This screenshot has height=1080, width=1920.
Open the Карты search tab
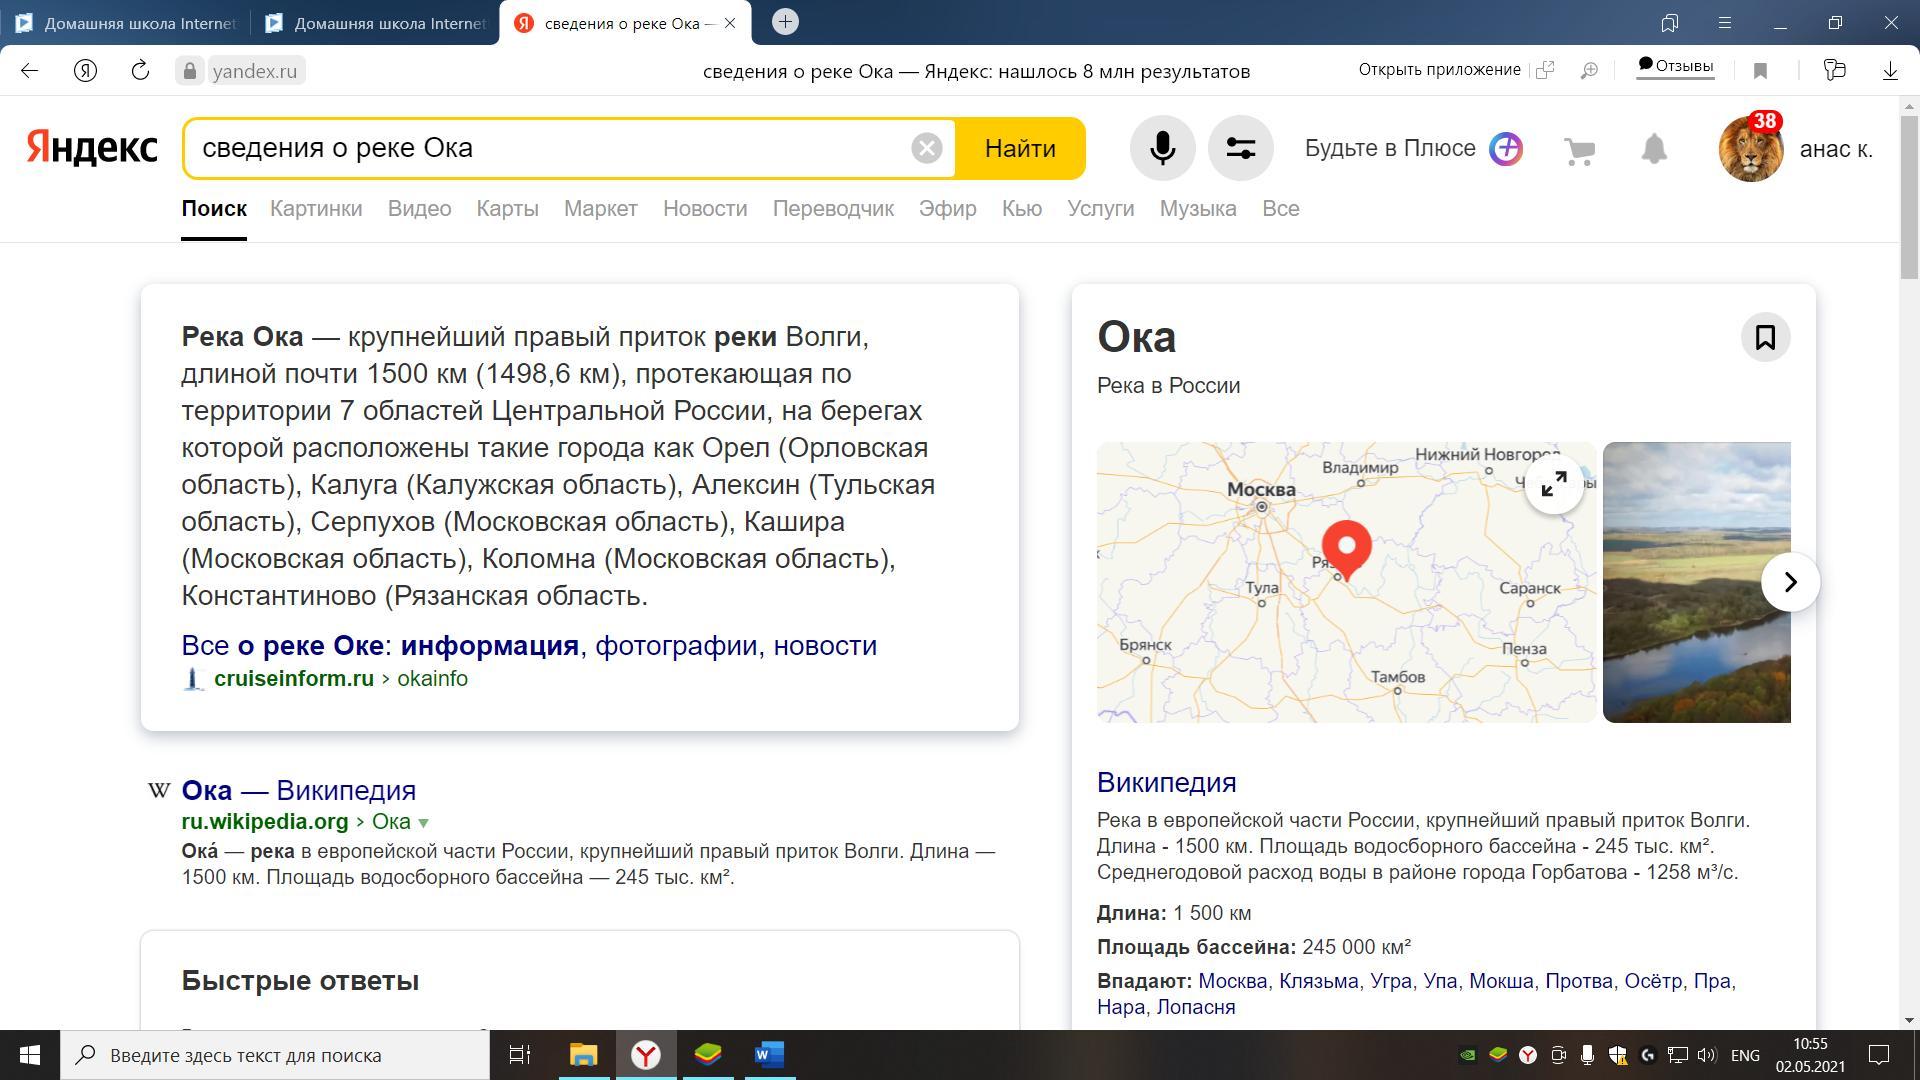tap(507, 209)
